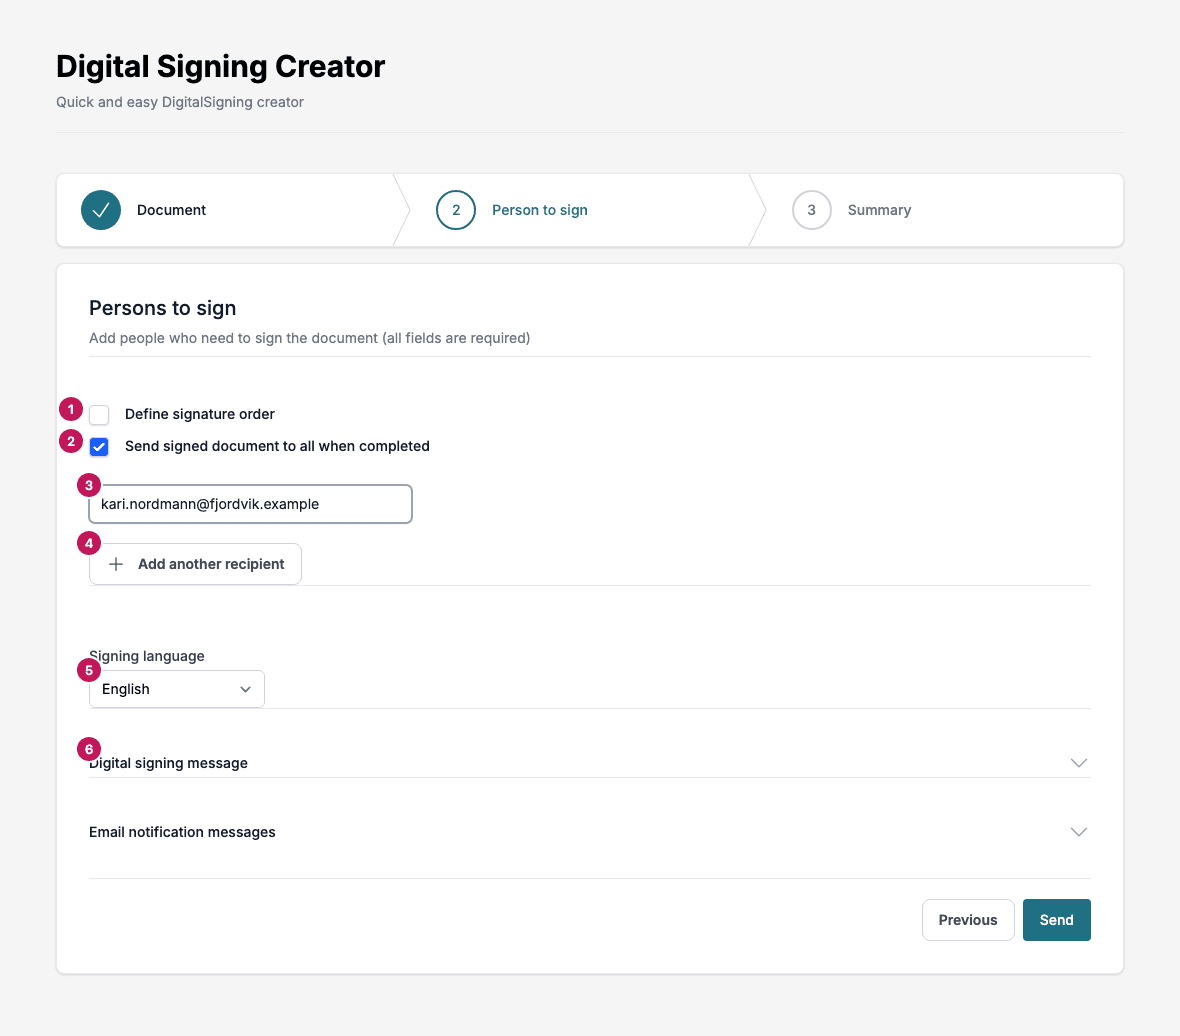
Task: Click the plus icon to add a recipient
Action: (116, 564)
